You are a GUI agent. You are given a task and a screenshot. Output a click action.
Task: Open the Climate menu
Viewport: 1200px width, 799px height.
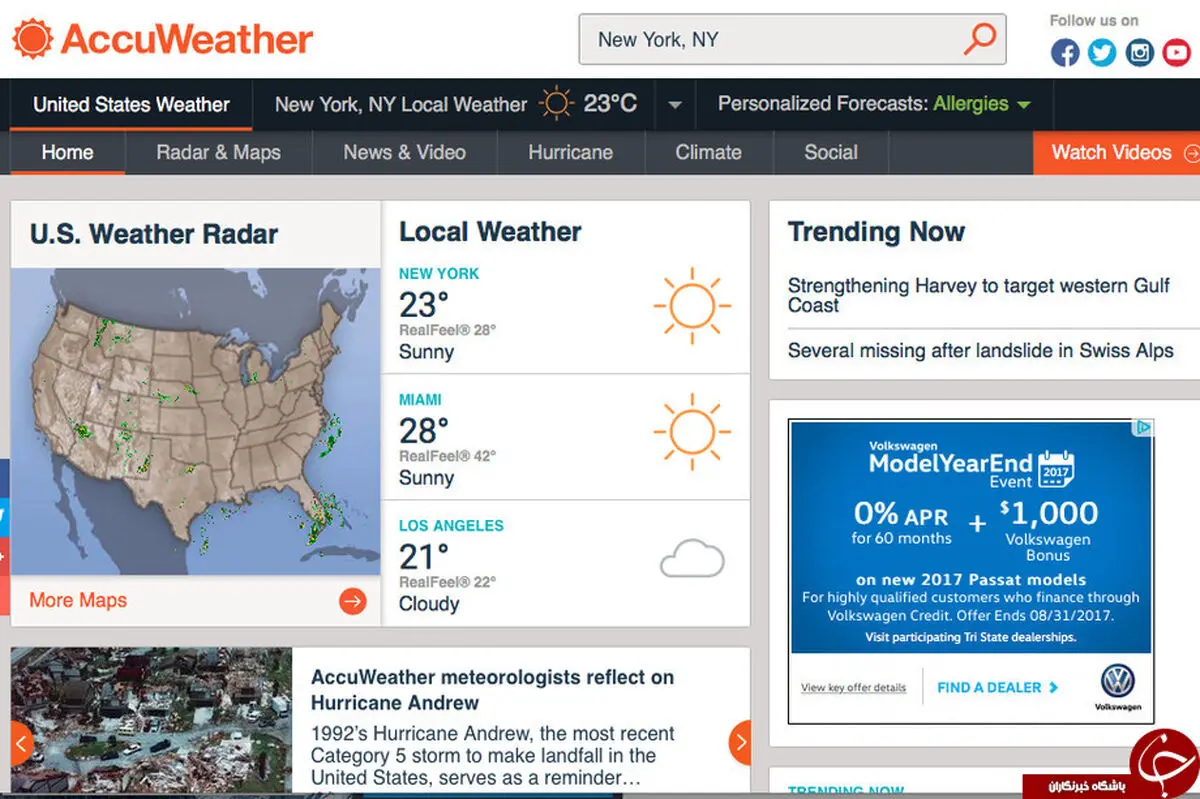point(708,153)
